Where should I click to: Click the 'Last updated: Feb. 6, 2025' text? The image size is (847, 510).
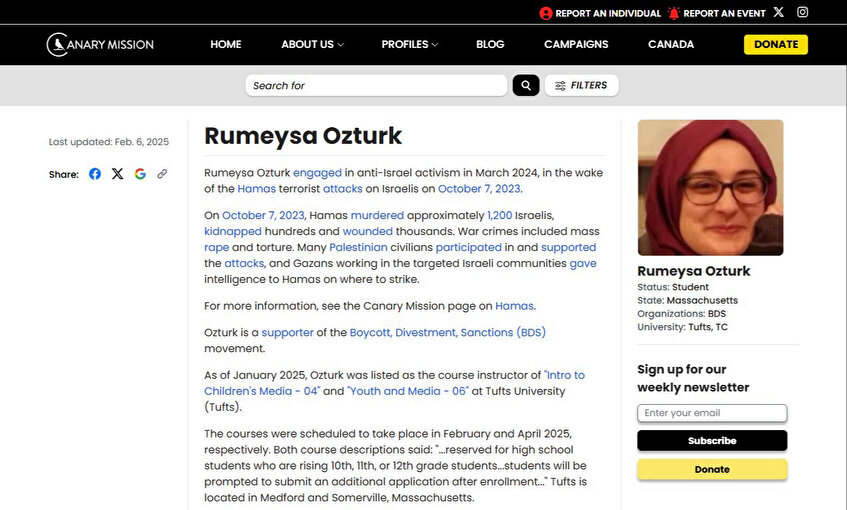[x=109, y=142]
